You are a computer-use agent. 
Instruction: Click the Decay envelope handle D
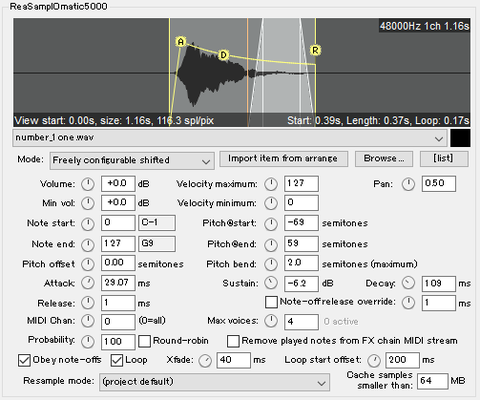click(x=223, y=55)
